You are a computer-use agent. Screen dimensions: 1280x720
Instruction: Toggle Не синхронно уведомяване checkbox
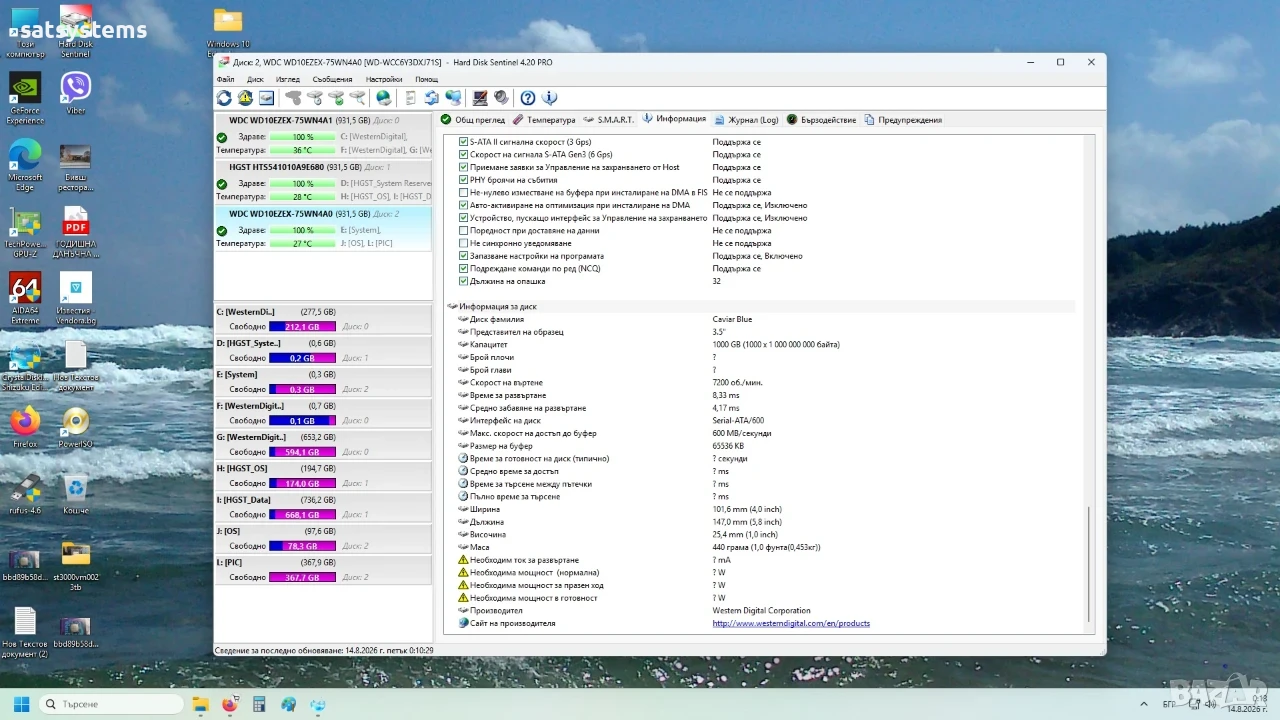(x=463, y=243)
